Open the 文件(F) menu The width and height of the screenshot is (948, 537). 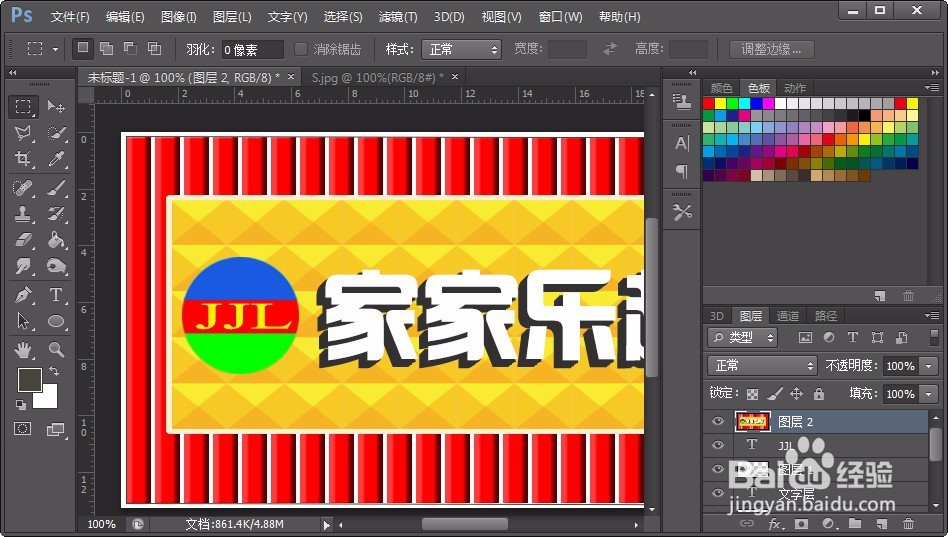70,17
